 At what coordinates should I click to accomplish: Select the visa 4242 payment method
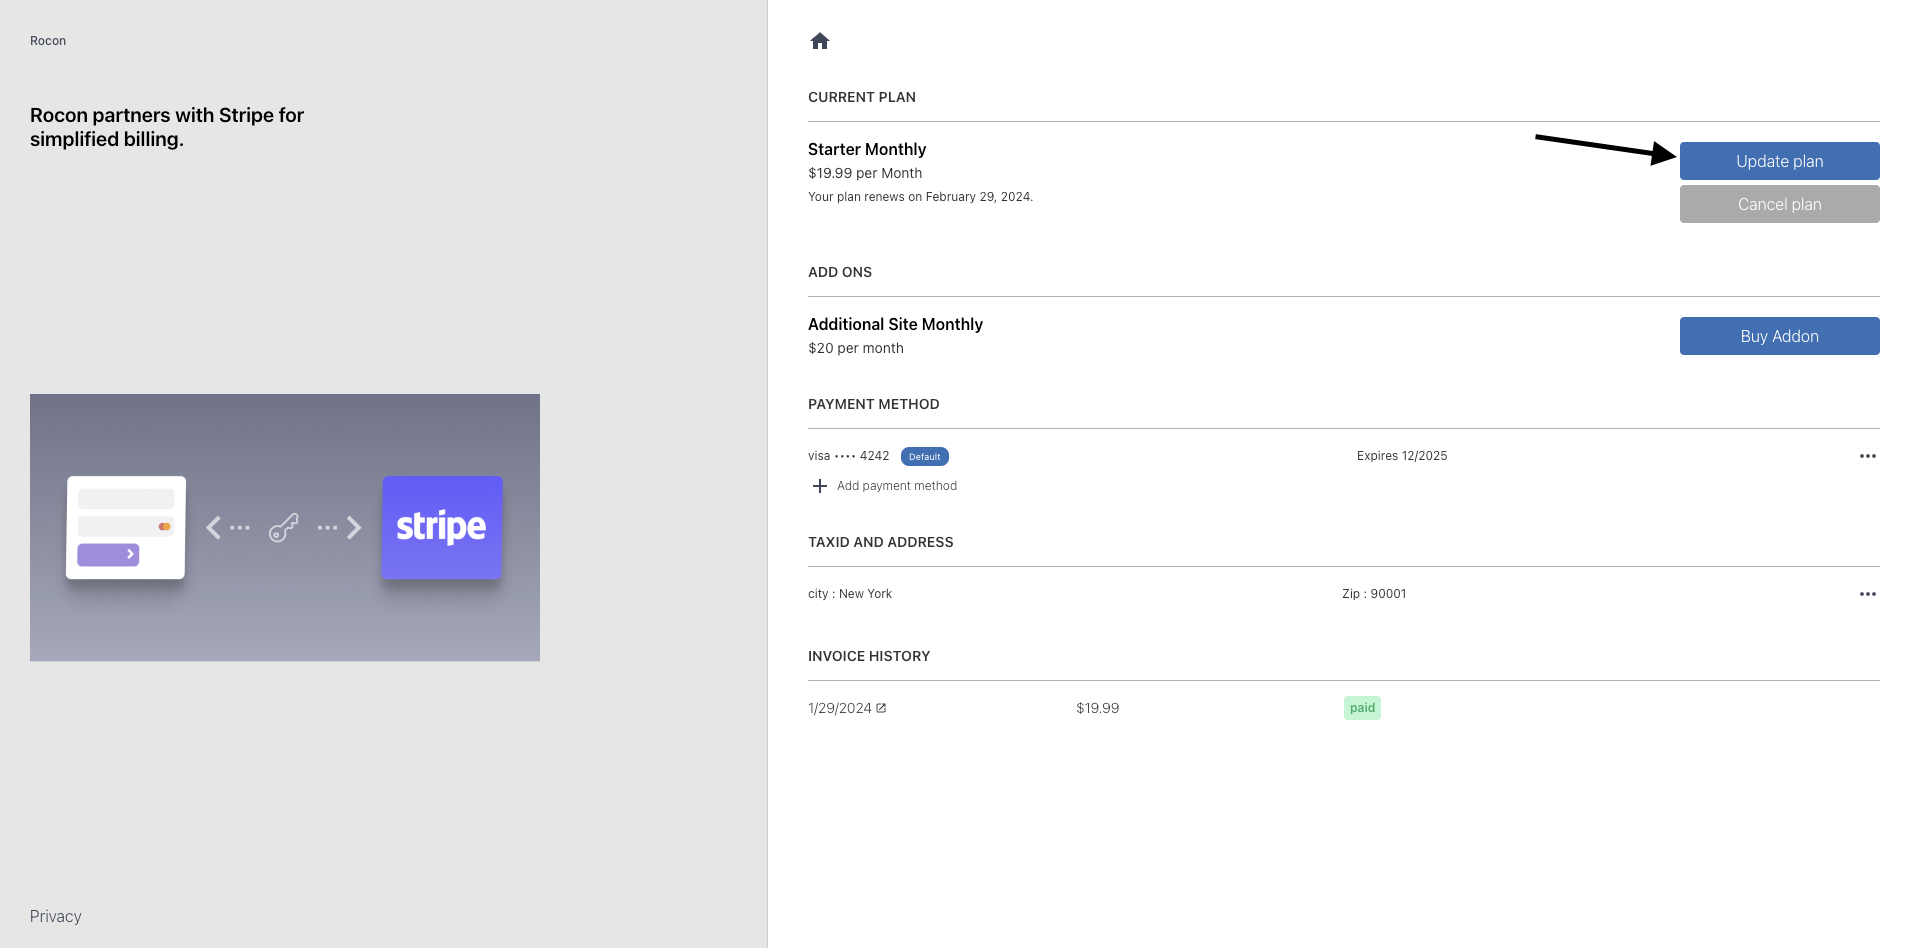pyautogui.click(x=848, y=456)
